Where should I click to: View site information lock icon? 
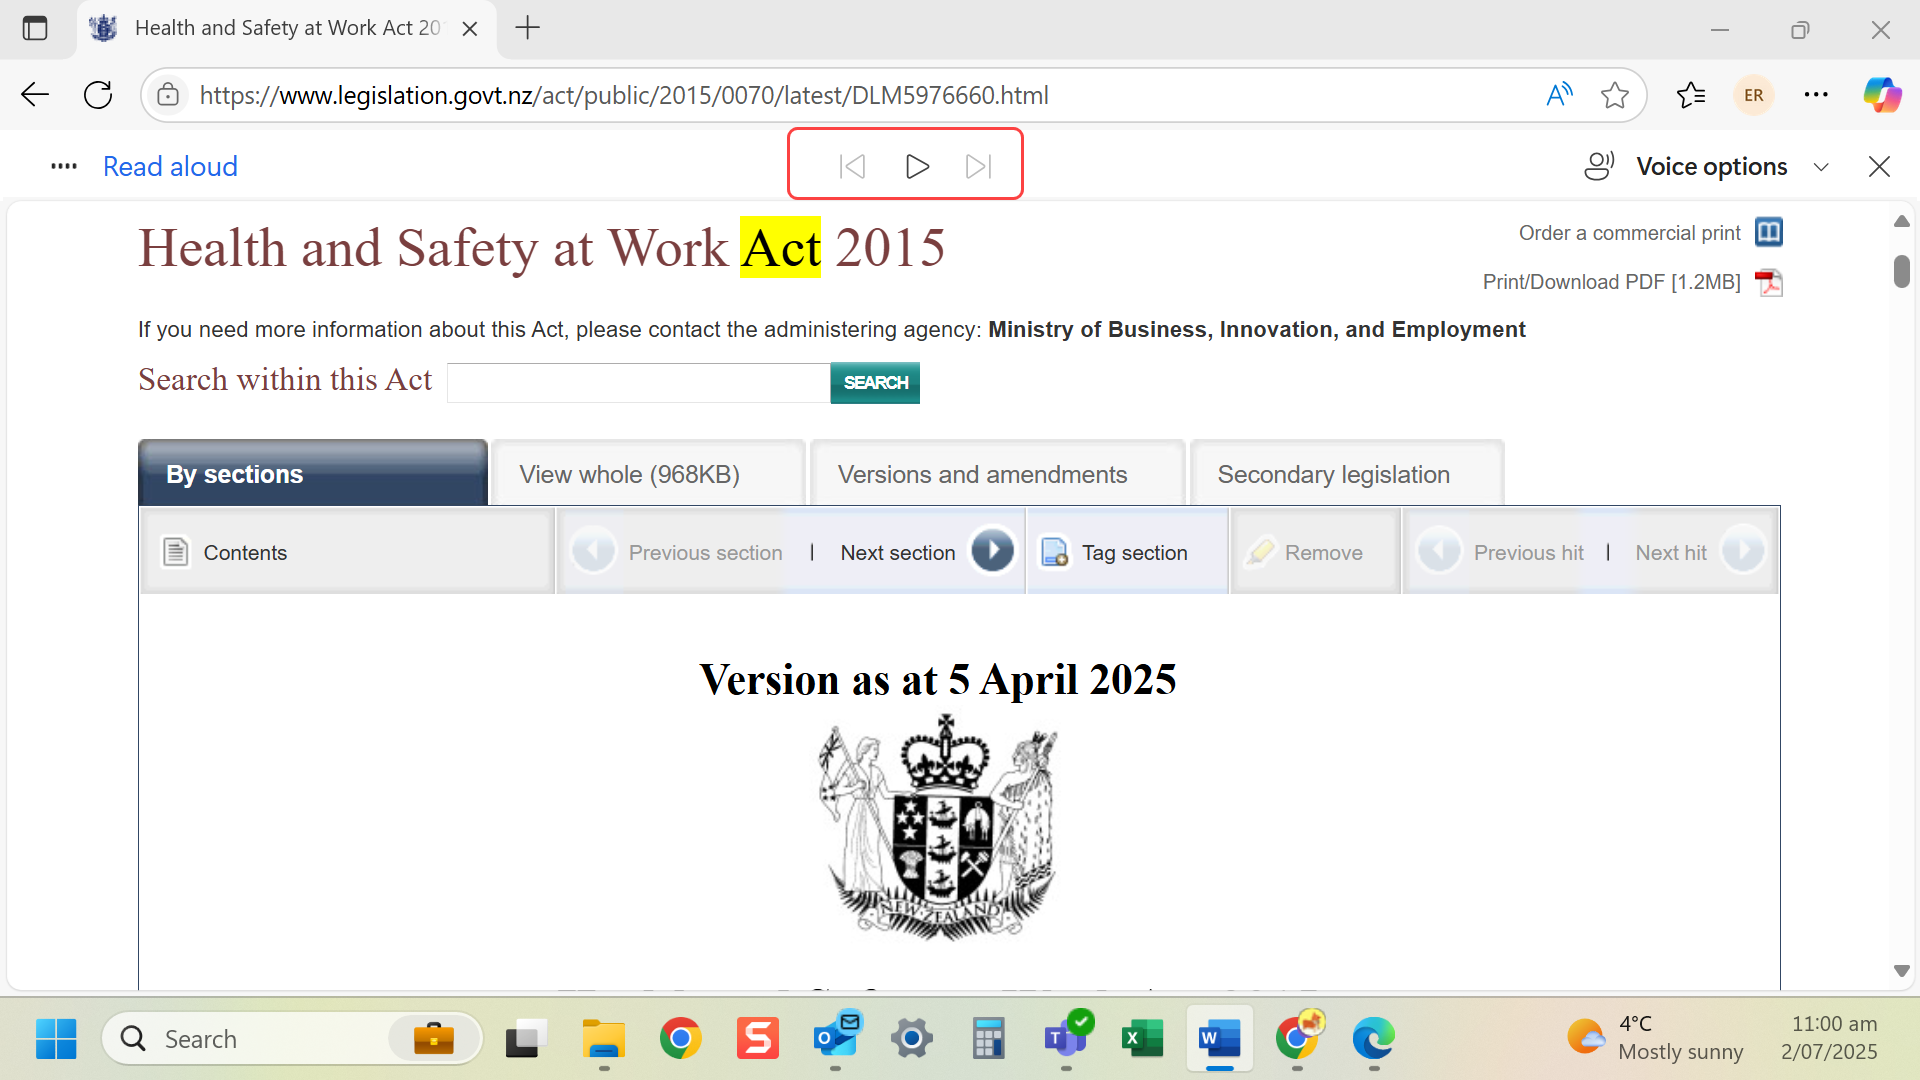(x=168, y=95)
